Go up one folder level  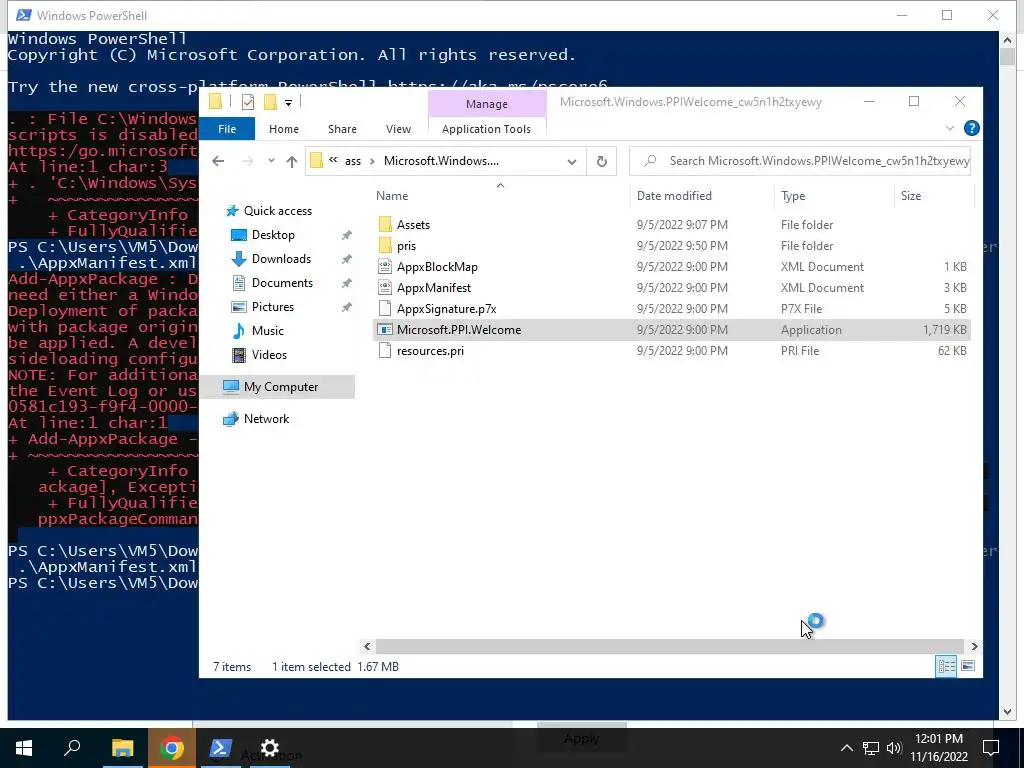click(292, 161)
